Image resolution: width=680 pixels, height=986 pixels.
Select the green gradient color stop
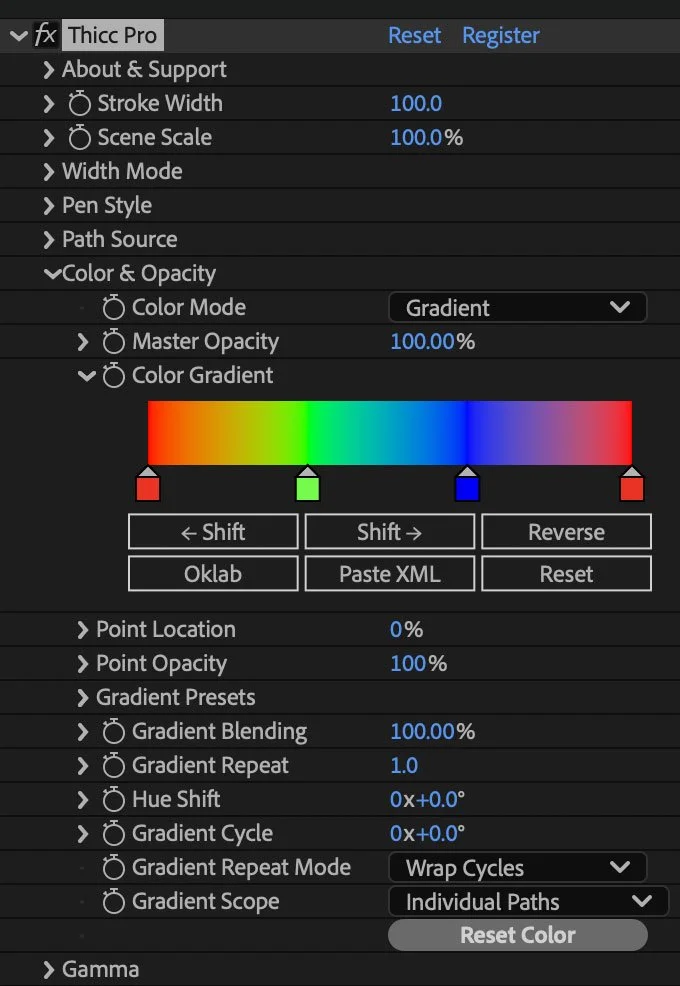(308, 484)
